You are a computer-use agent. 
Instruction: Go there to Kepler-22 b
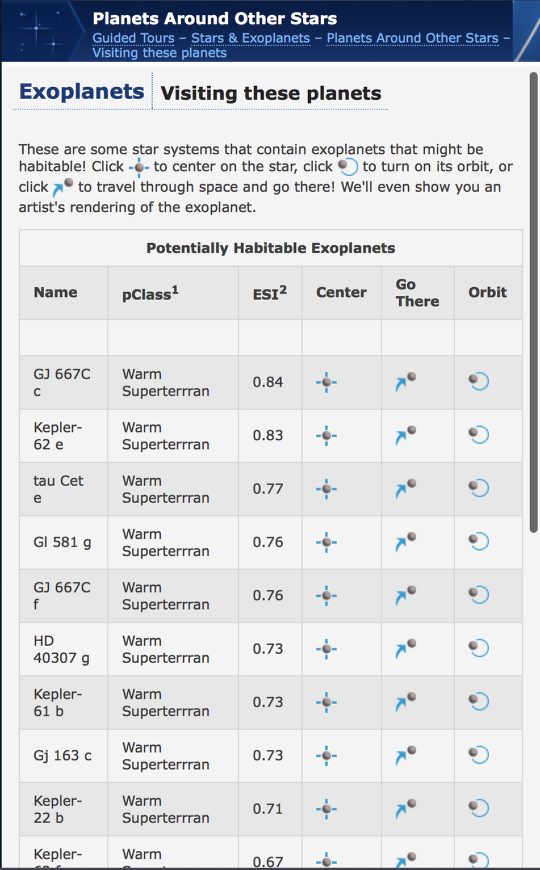click(x=406, y=808)
